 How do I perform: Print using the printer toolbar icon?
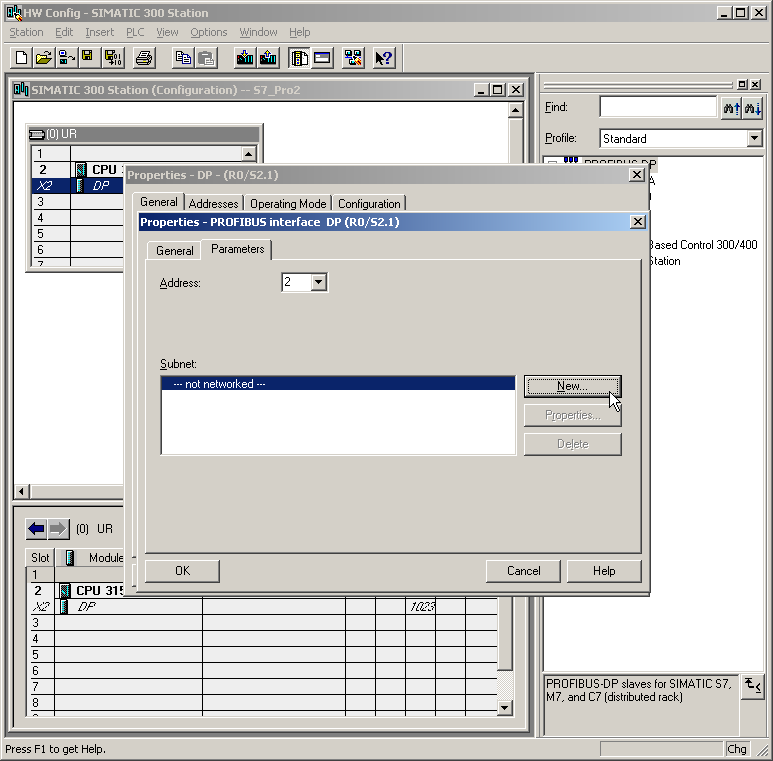144,58
